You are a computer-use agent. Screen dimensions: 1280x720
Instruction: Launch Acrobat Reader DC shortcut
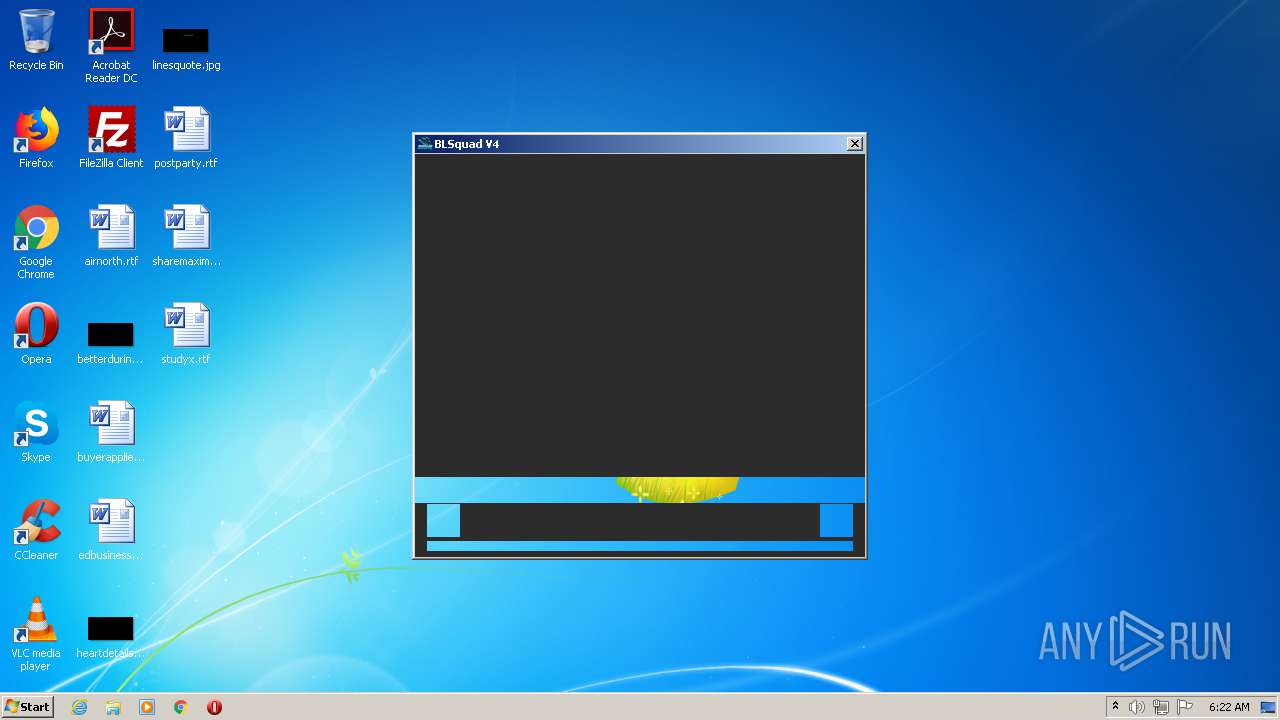(x=111, y=46)
